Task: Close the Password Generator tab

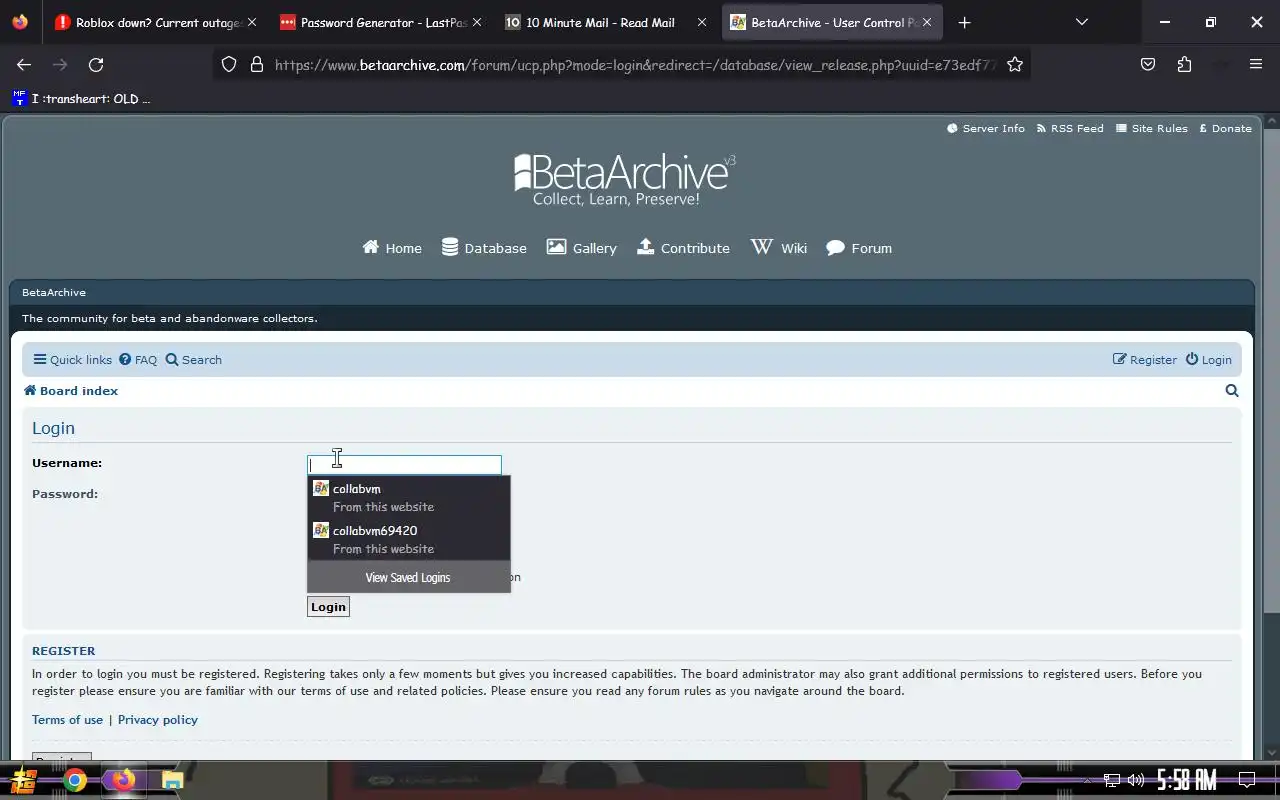Action: click(477, 22)
